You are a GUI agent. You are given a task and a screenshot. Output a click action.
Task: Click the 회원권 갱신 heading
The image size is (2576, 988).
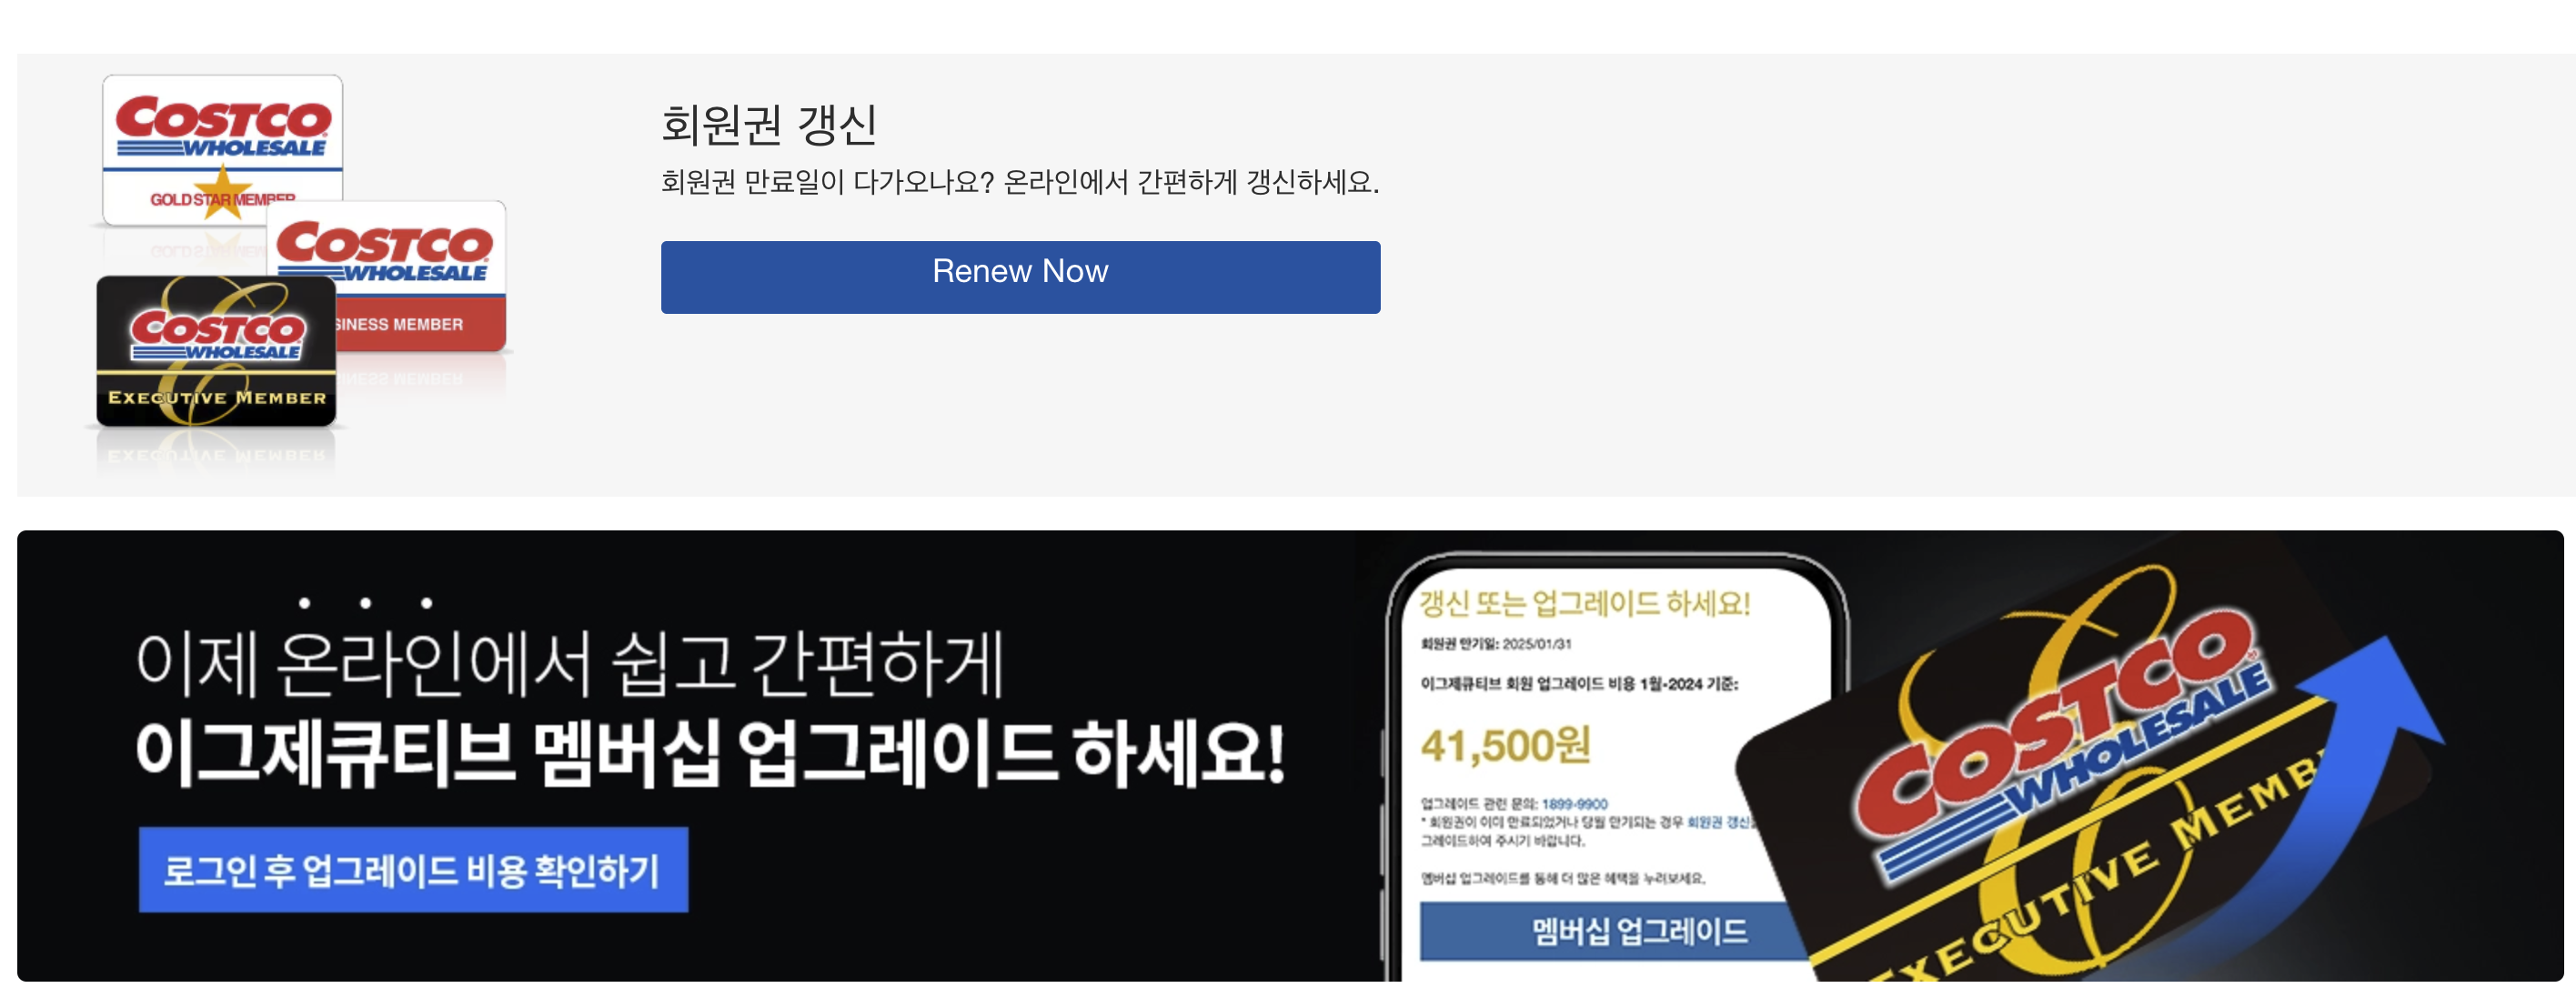click(769, 124)
